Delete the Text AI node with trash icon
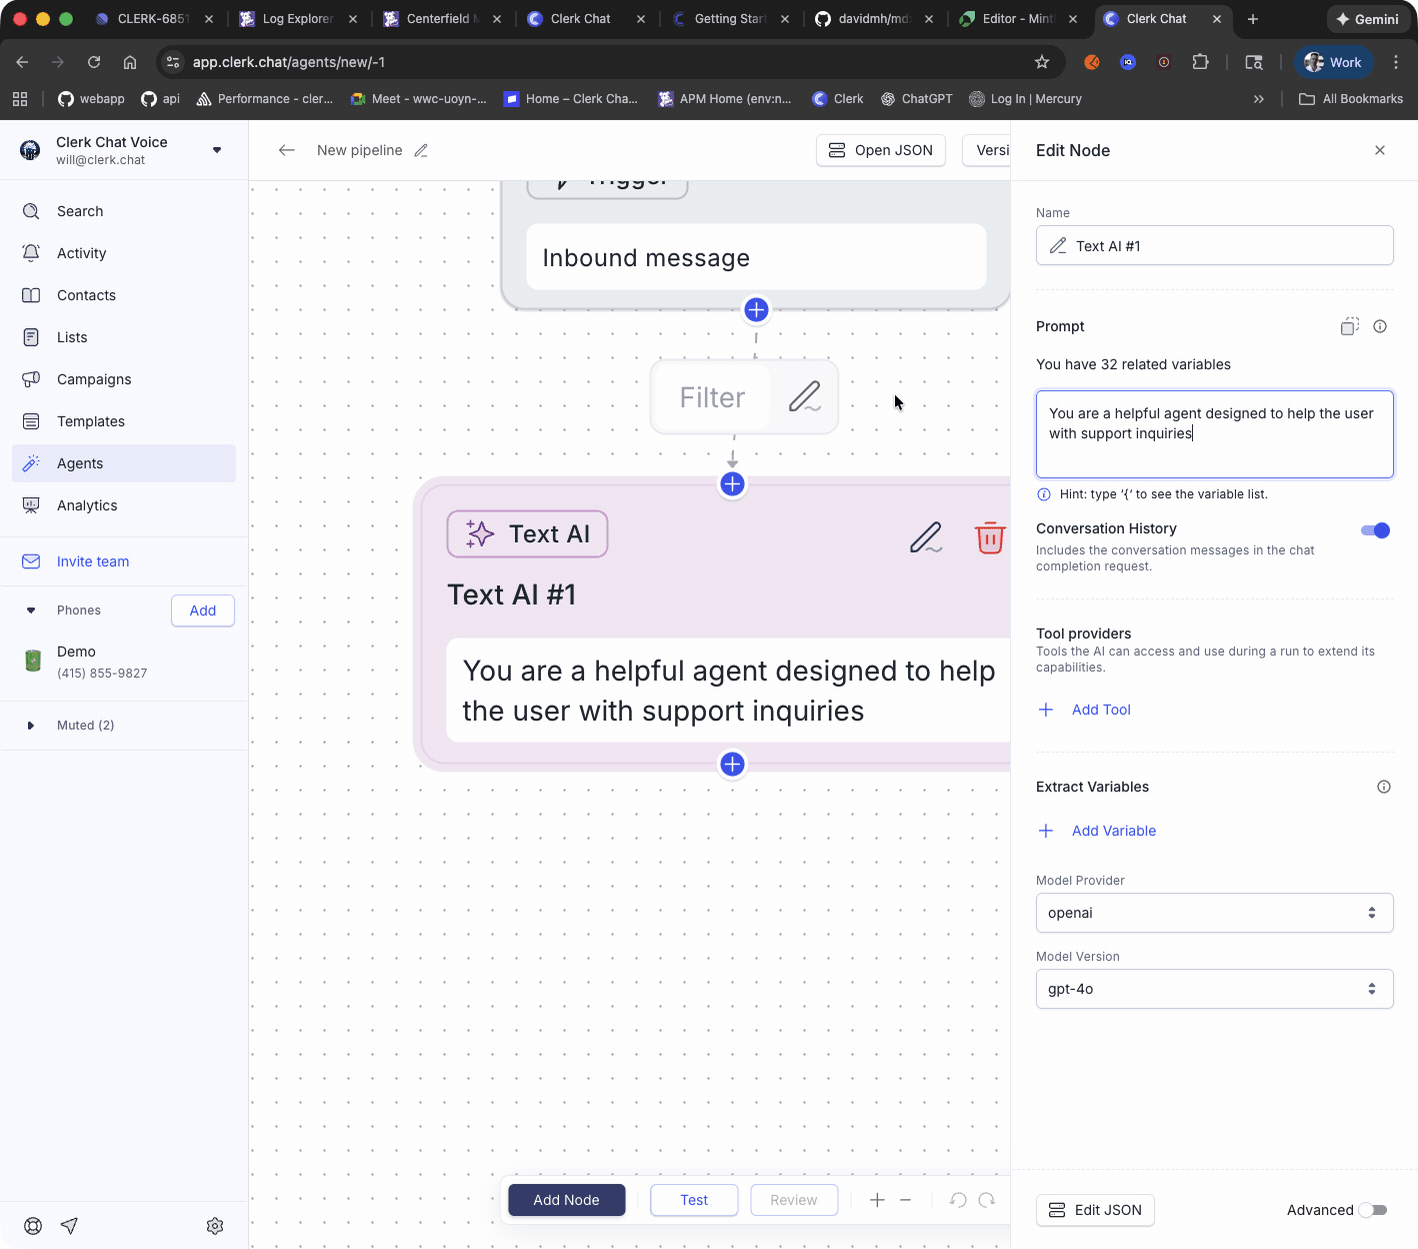Screen dimensions: 1418x1249 tap(990, 537)
